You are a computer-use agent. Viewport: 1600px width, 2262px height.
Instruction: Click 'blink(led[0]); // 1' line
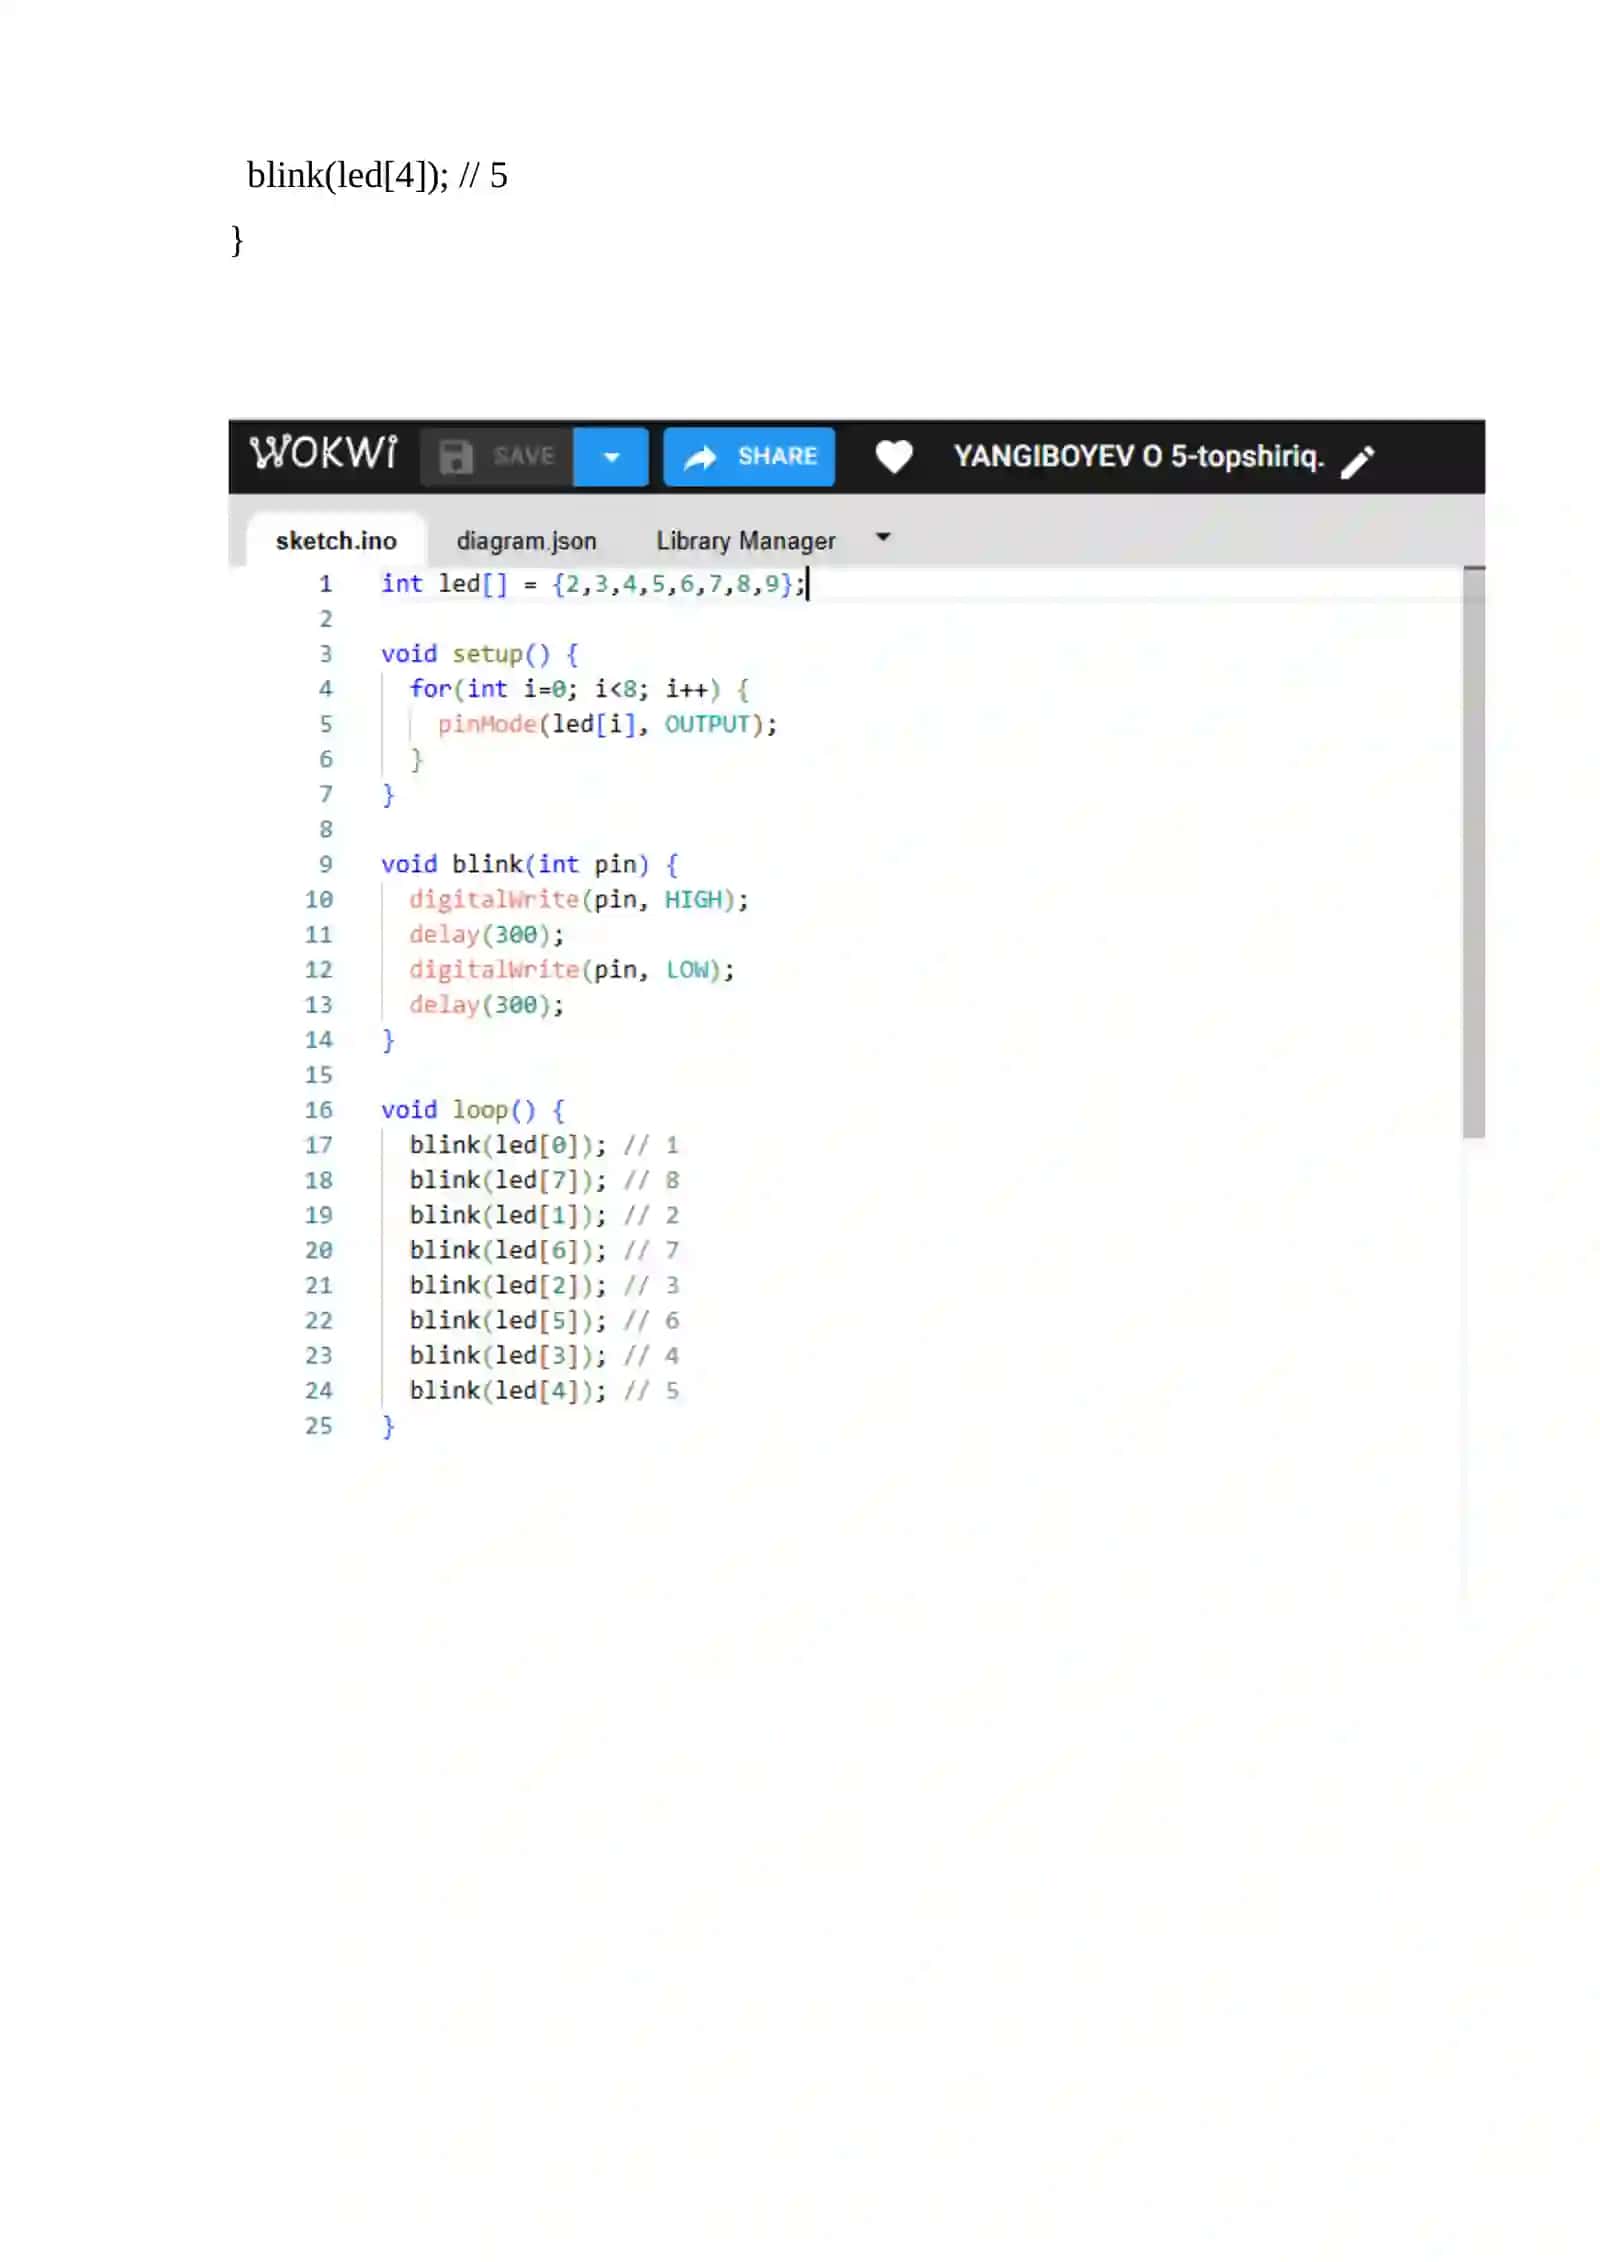544,1145
